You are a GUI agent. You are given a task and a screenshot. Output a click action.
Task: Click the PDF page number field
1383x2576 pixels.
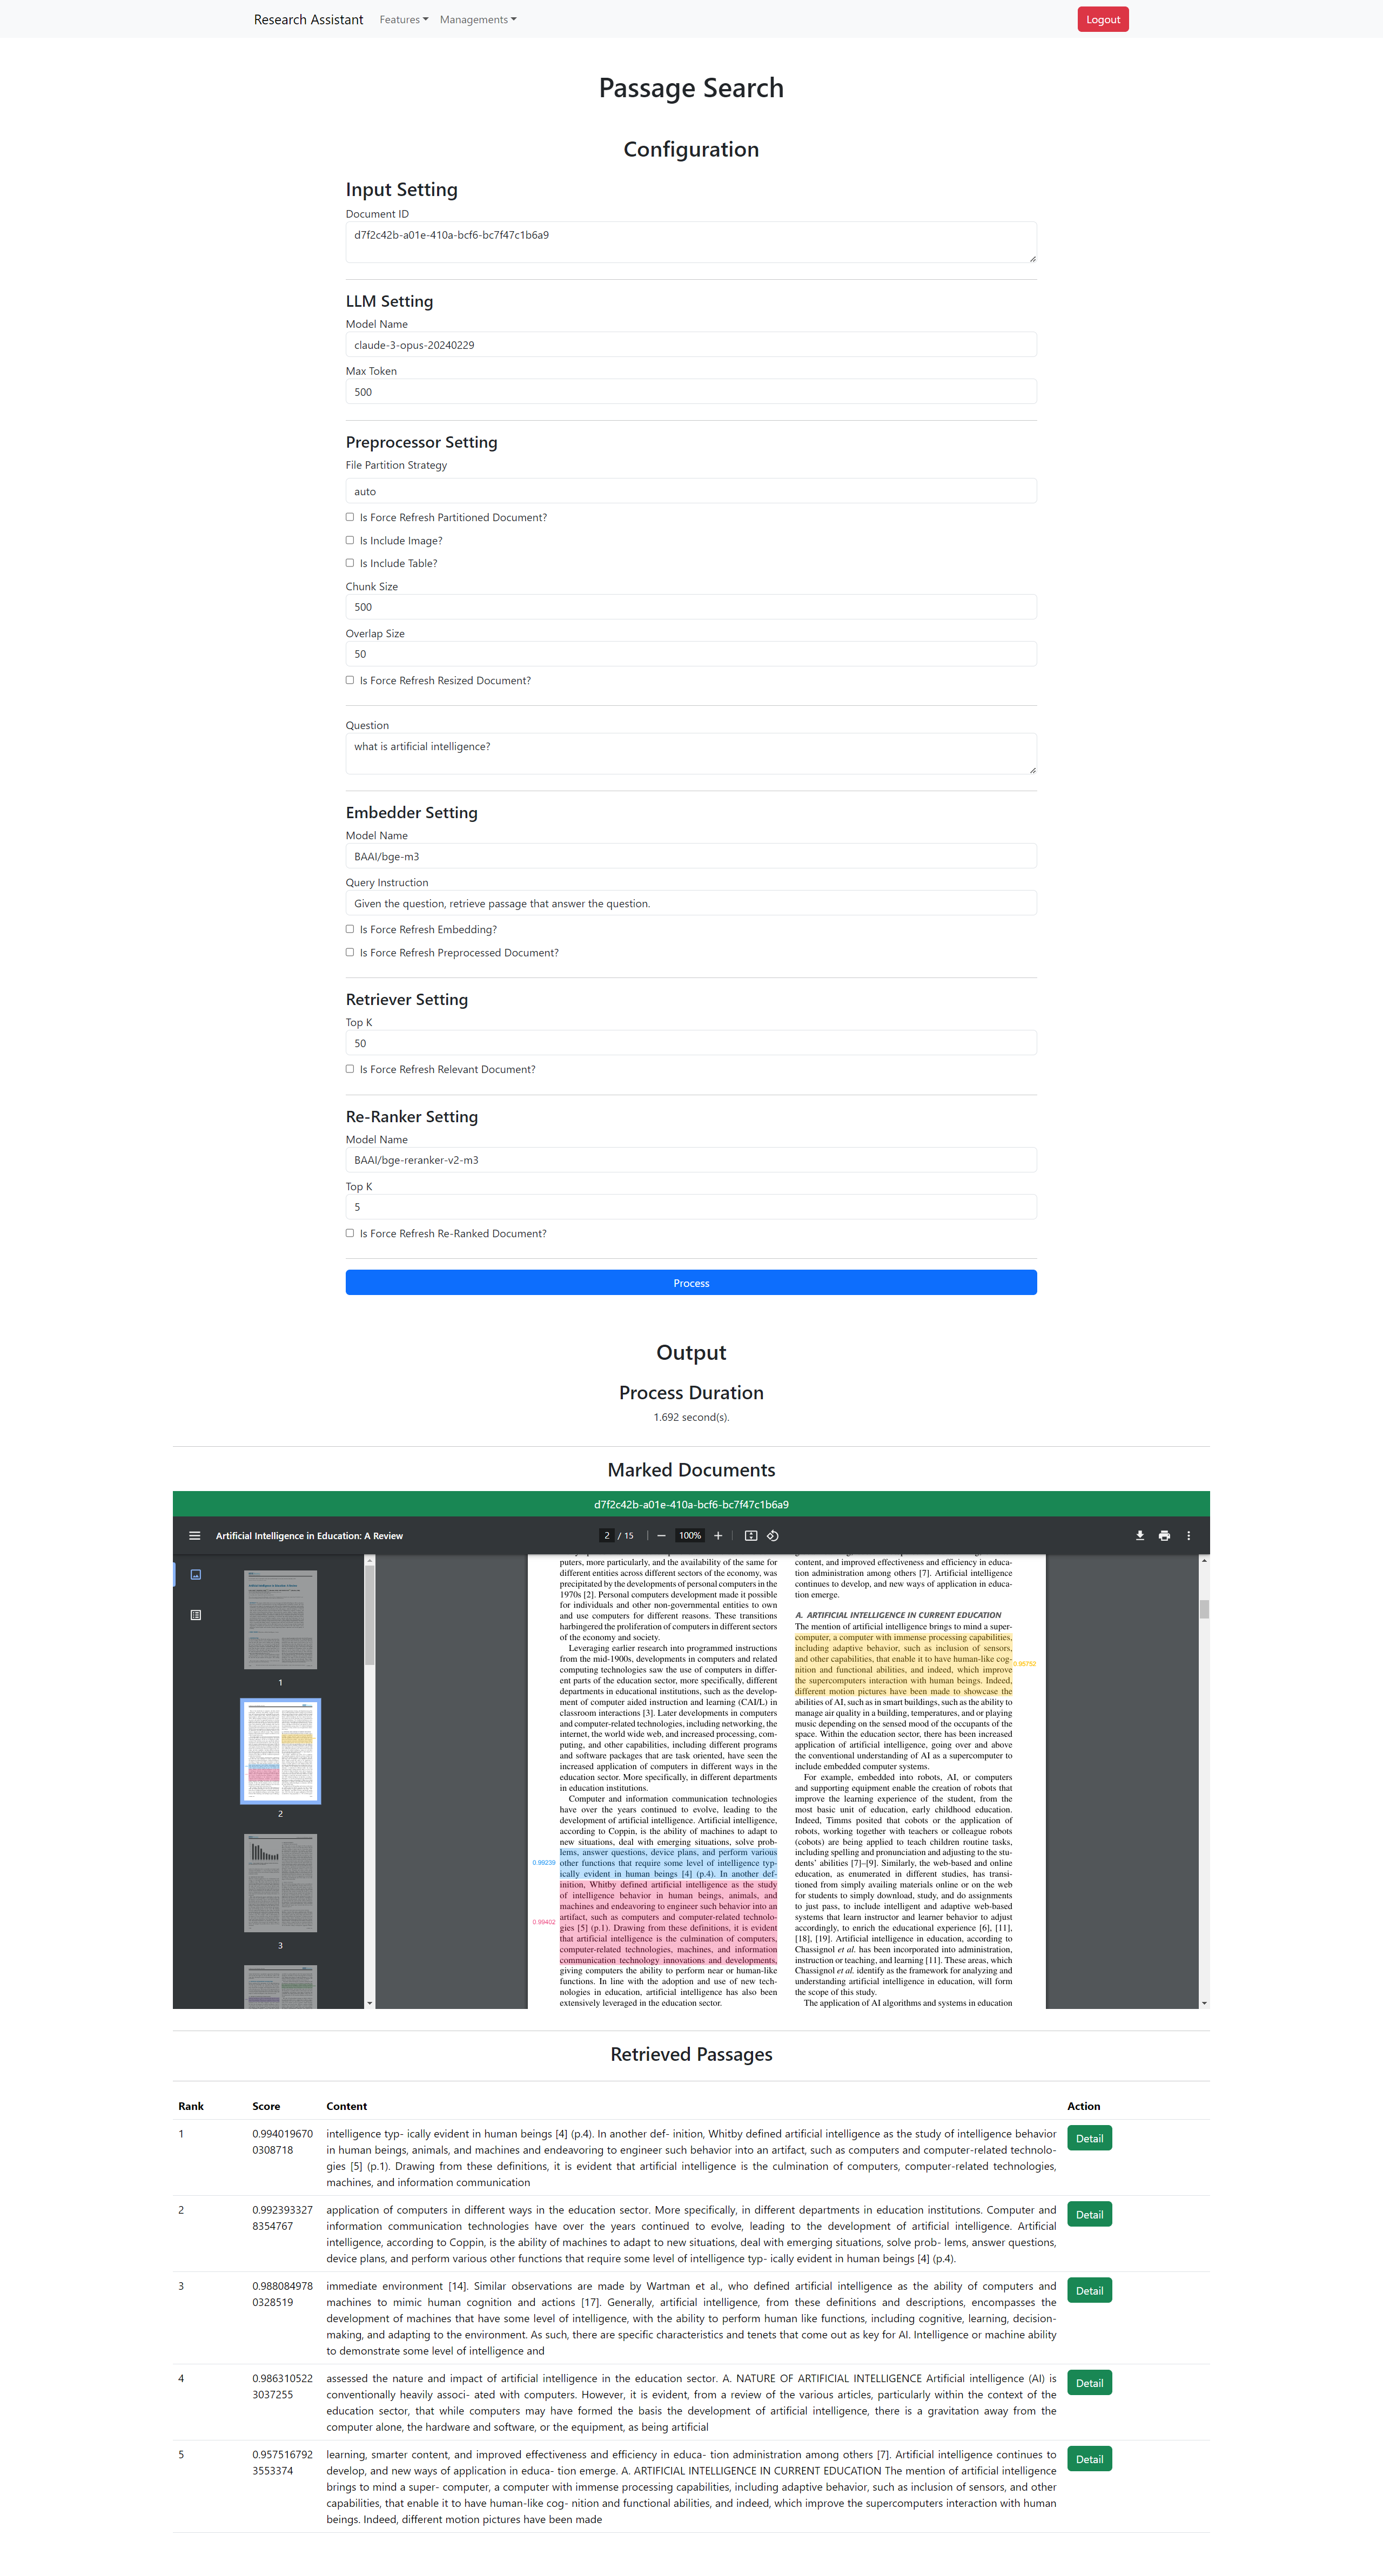606,1535
